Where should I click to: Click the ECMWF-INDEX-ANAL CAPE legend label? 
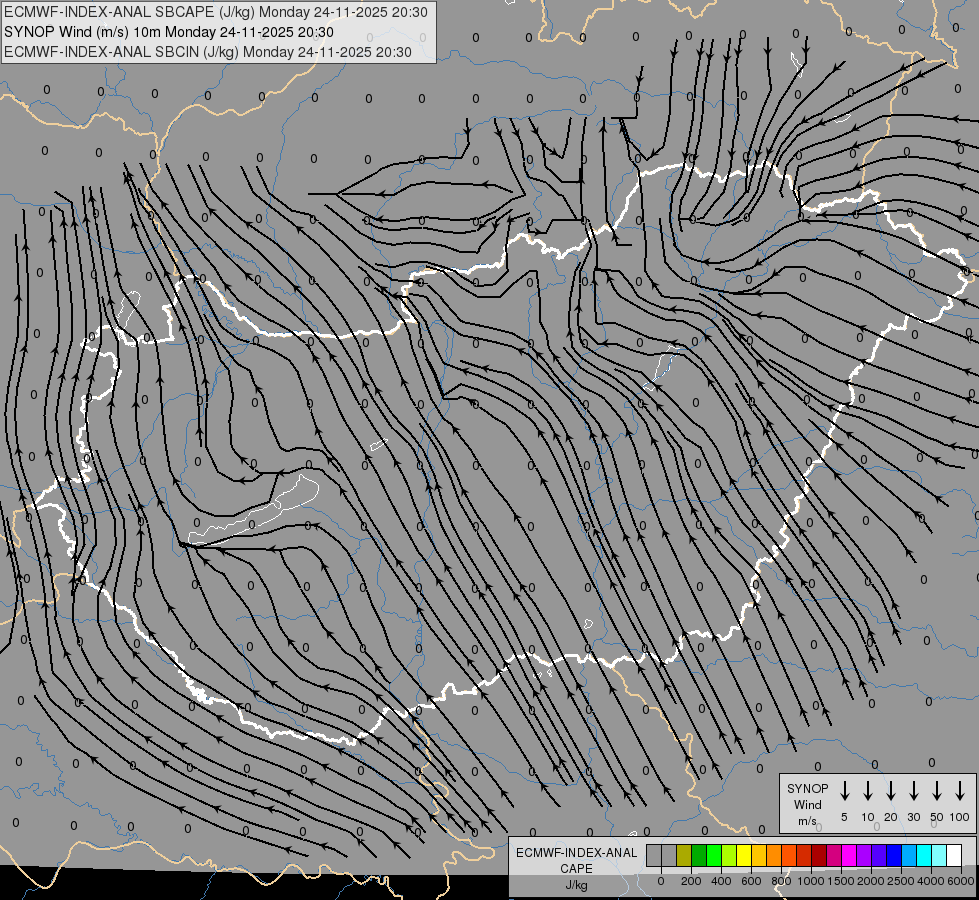click(x=576, y=861)
